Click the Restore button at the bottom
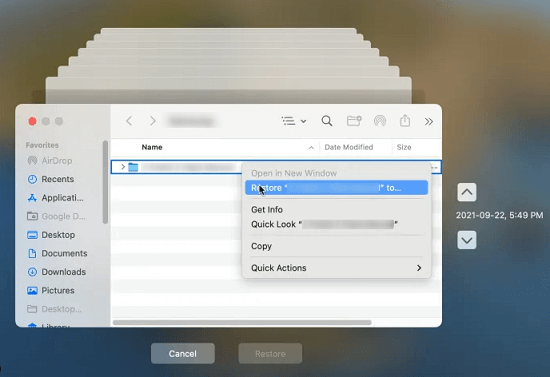This screenshot has width=550, height=377. pyautogui.click(x=270, y=354)
